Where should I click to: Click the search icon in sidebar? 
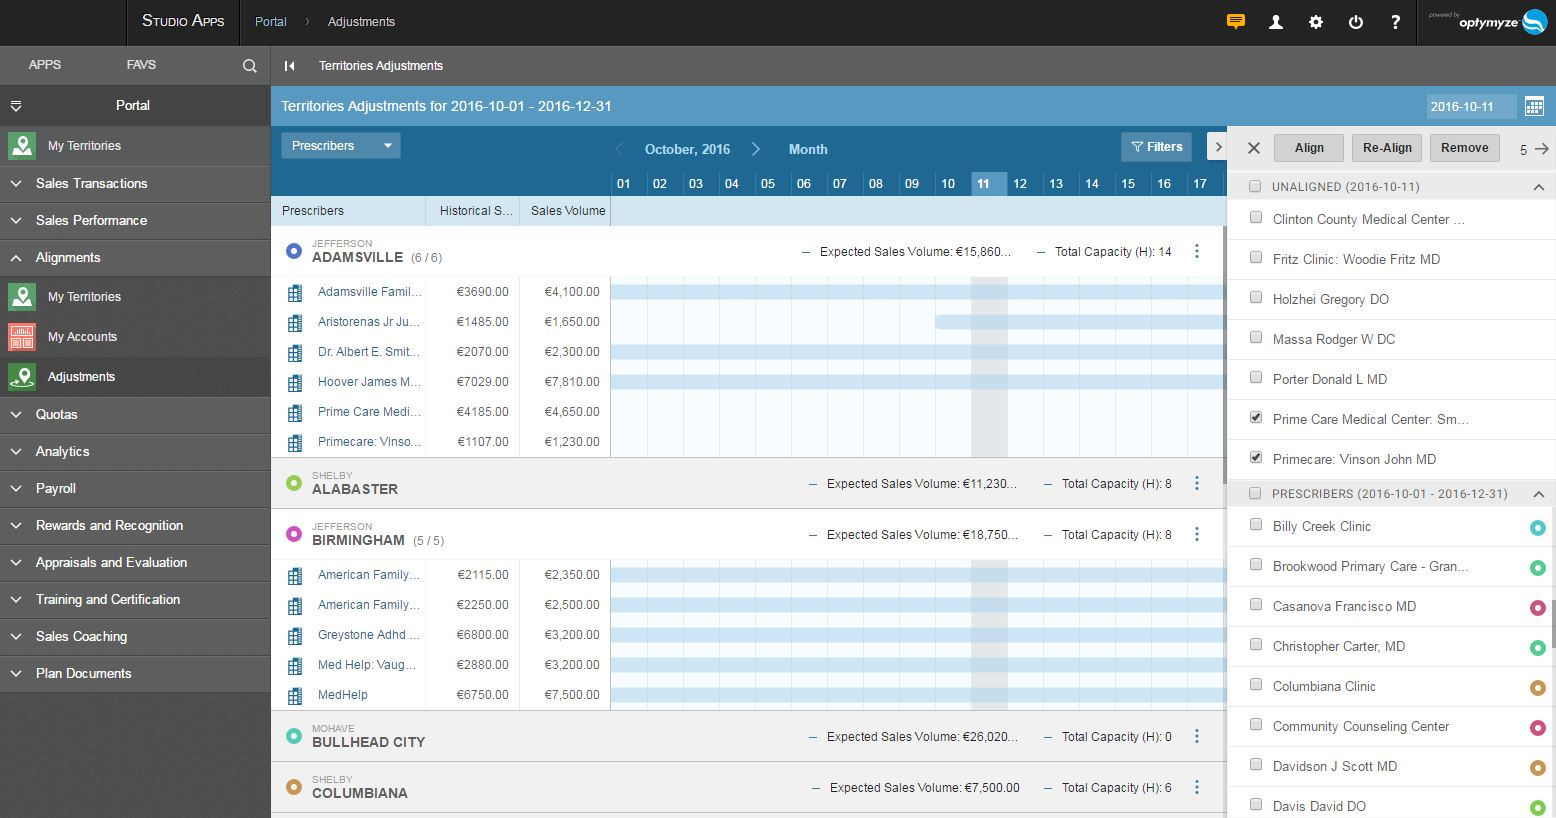[x=249, y=66]
